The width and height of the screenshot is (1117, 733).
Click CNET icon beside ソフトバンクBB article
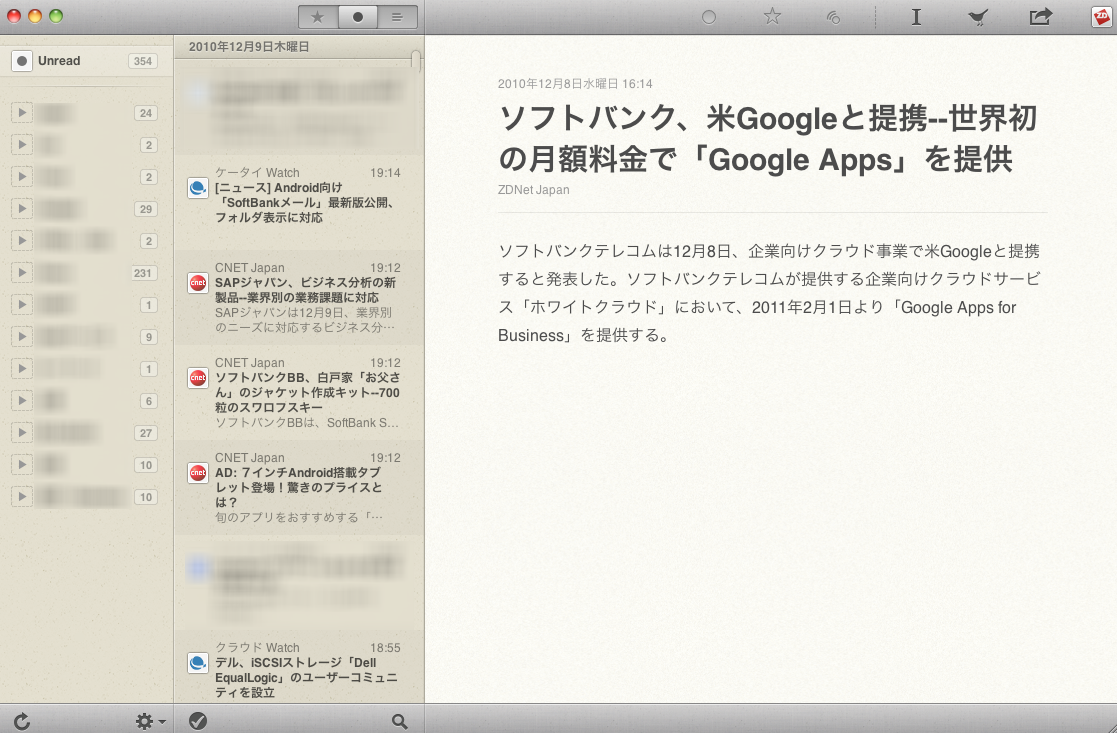click(x=198, y=378)
